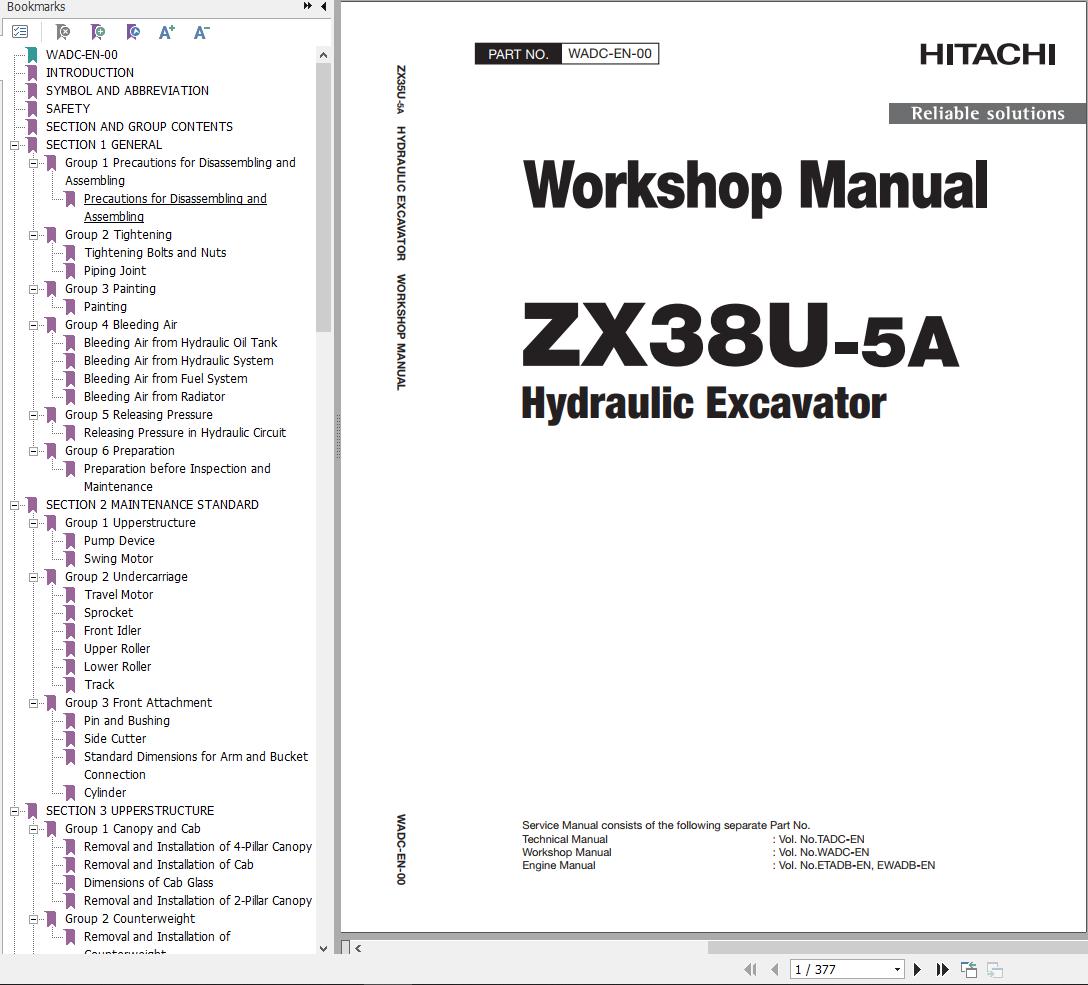This screenshot has width=1088, height=985.
Task: Go to the first page
Action: coord(750,969)
